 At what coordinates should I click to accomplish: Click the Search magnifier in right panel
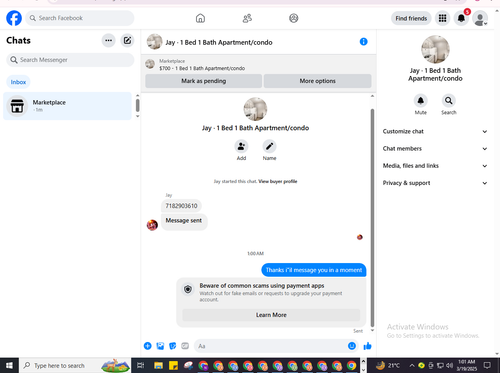(x=449, y=100)
